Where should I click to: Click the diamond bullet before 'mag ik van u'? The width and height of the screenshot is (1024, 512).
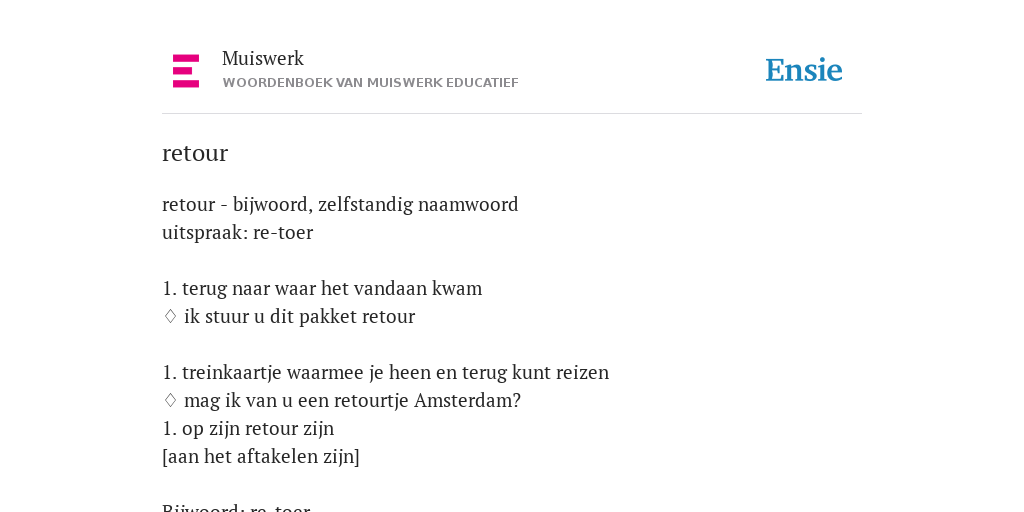pos(170,400)
